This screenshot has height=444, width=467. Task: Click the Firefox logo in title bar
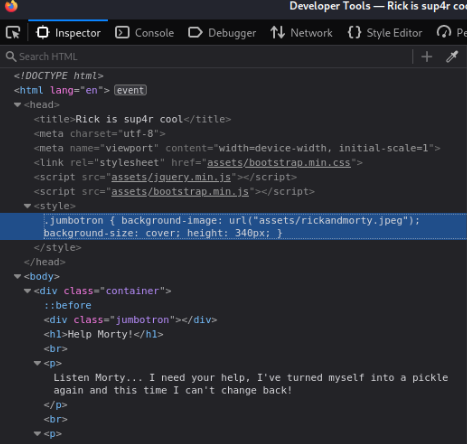click(x=11, y=5)
